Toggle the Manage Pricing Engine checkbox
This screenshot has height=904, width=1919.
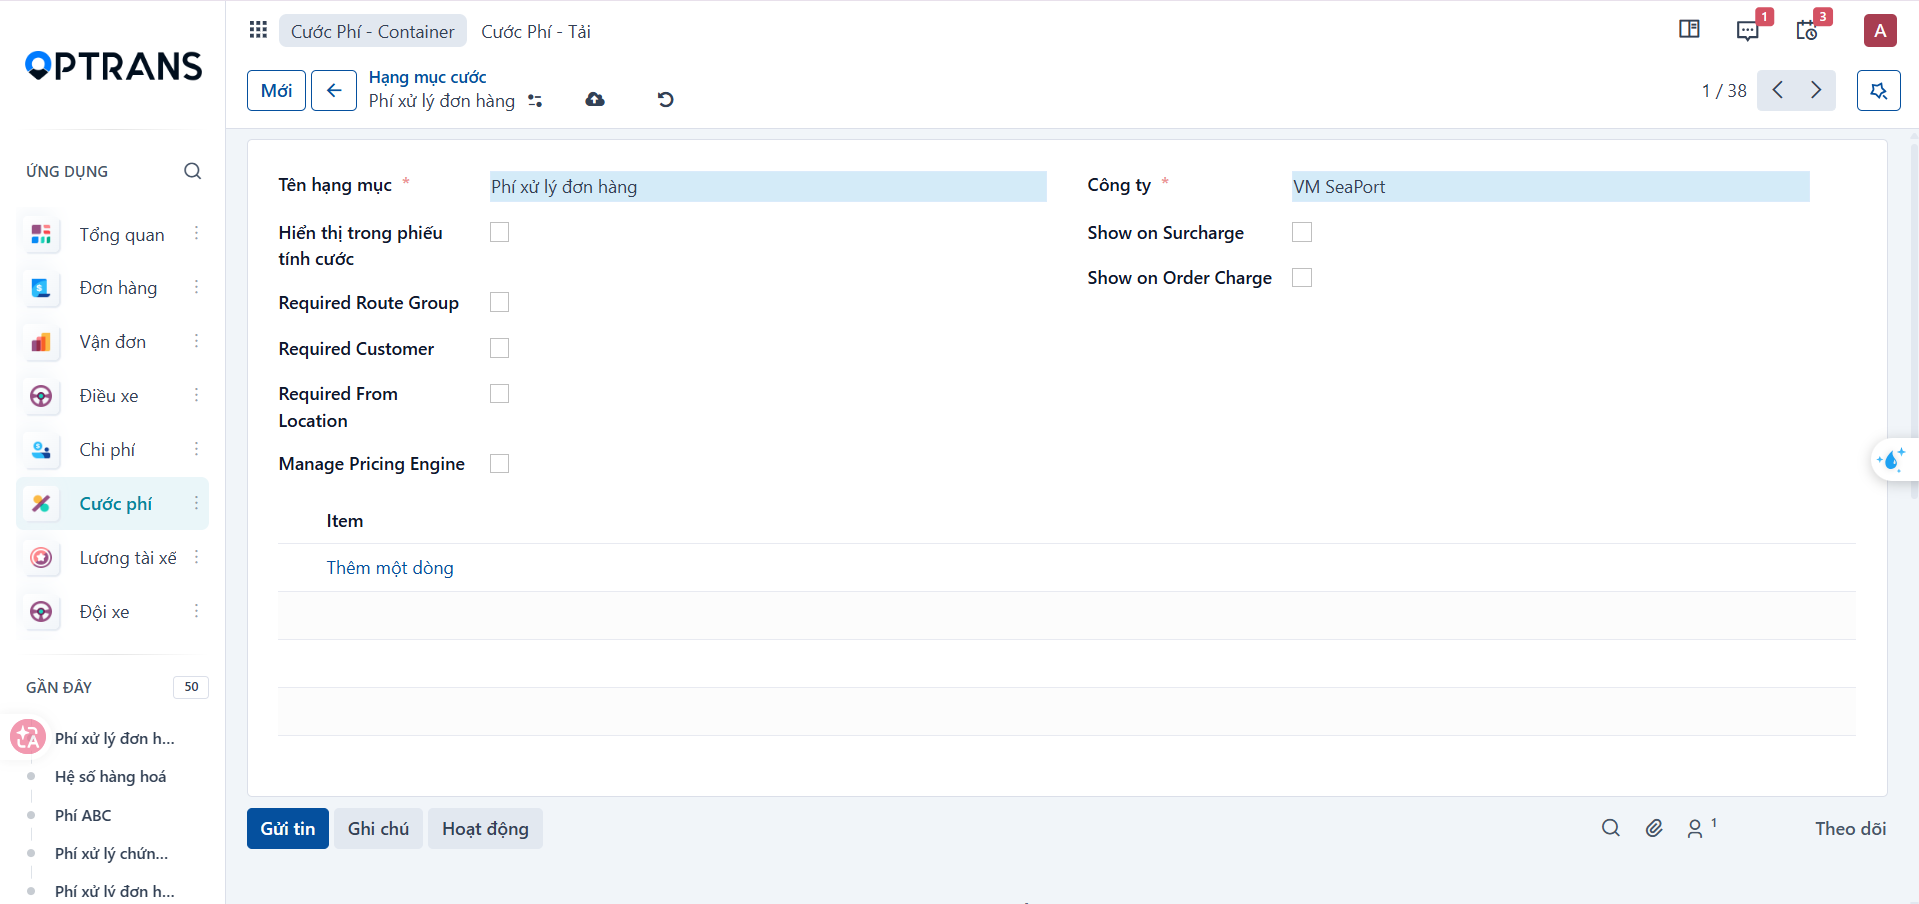500,464
